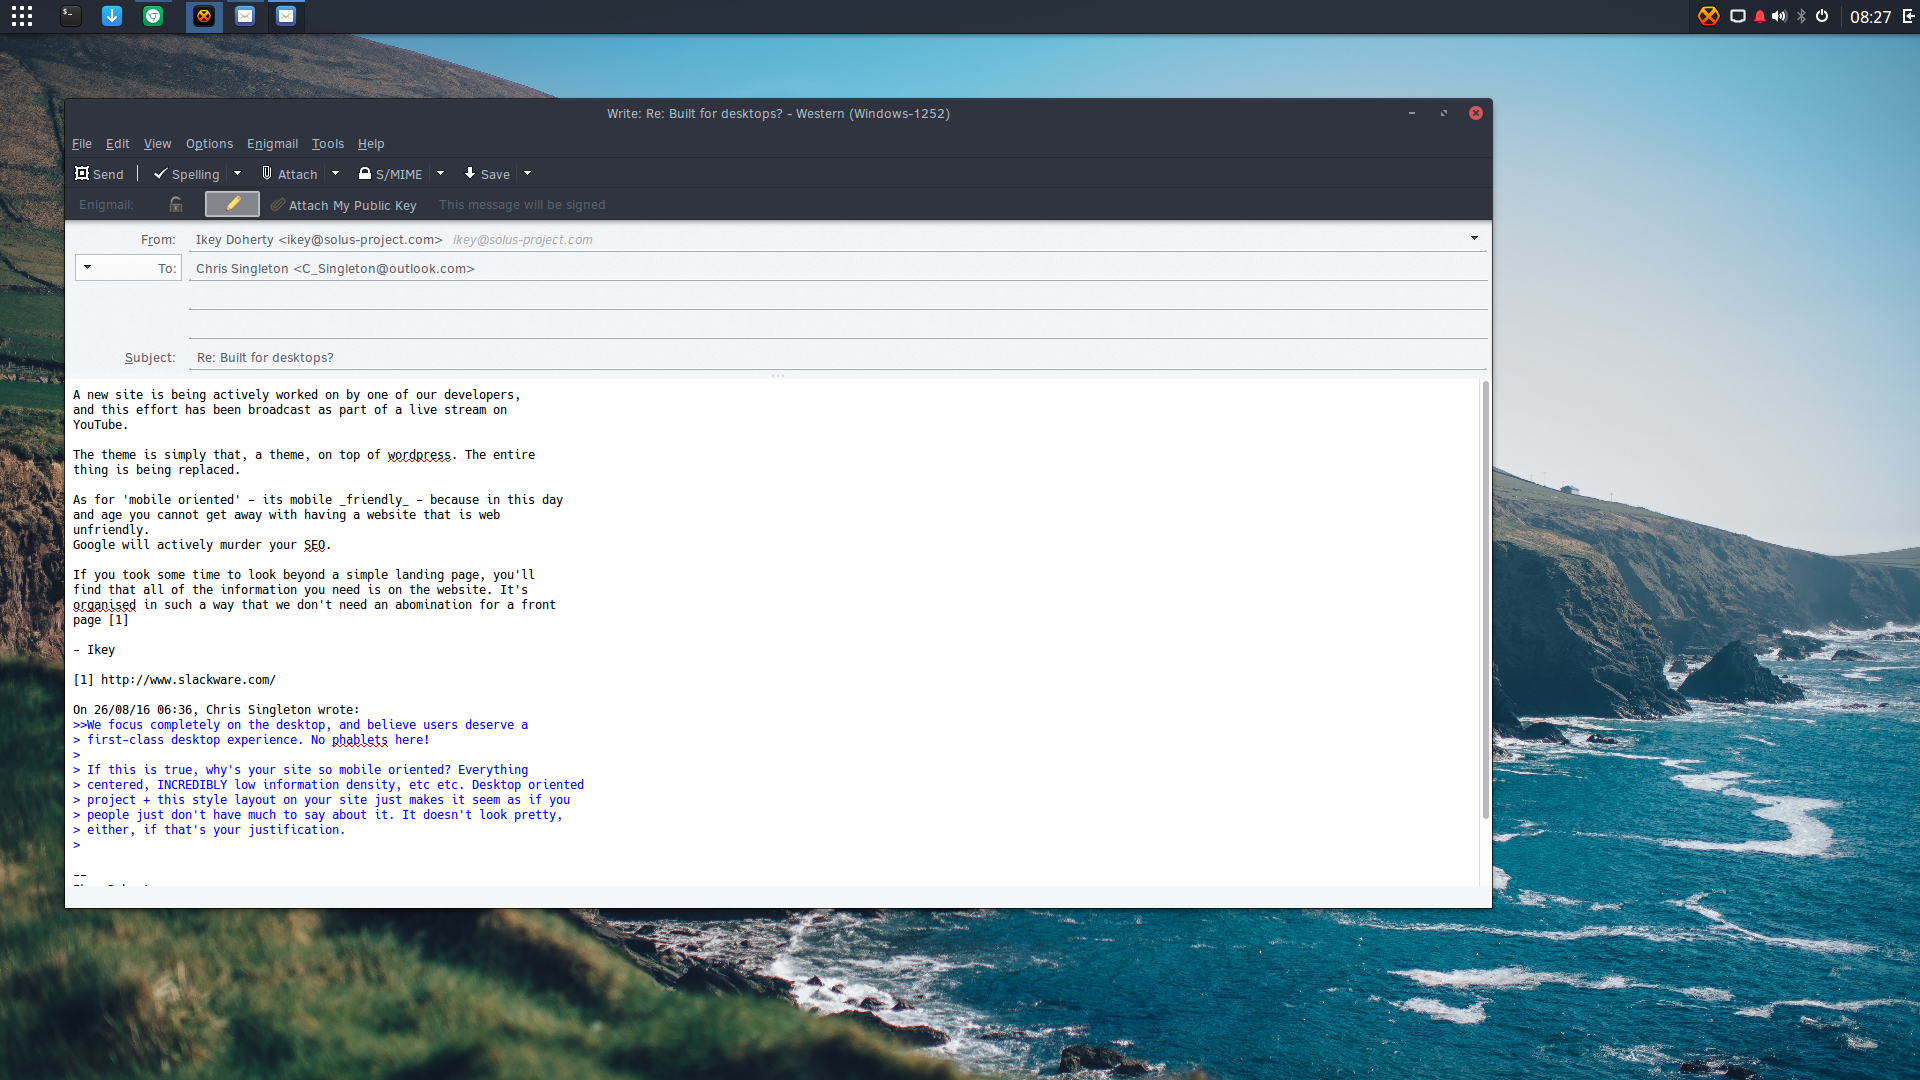The width and height of the screenshot is (1920, 1080).
Task: Switch to the orange HexChat panel icon
Action: pos(204,16)
